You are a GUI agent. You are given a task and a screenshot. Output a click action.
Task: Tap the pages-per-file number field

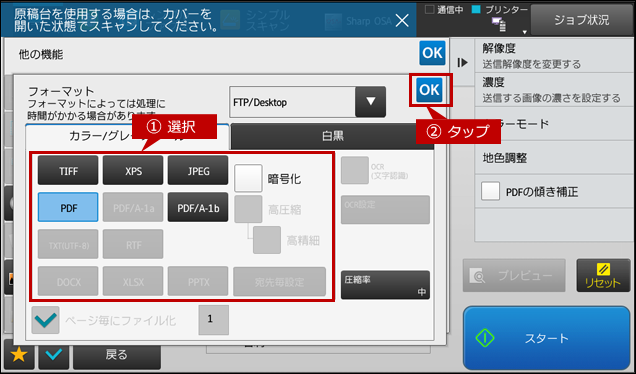[x=213, y=320]
